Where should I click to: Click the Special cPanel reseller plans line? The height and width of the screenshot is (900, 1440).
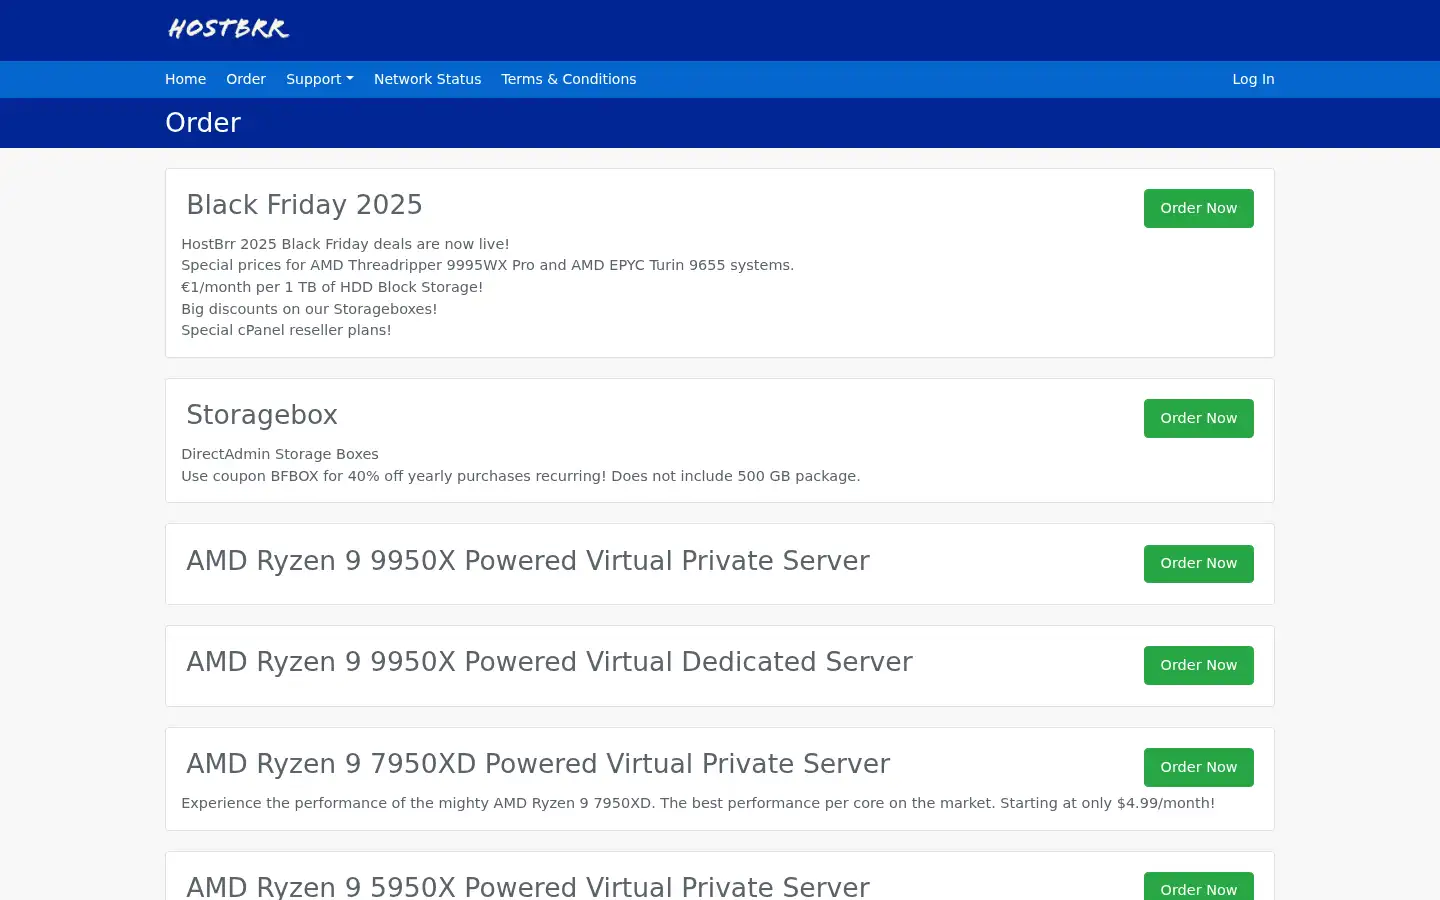click(286, 330)
